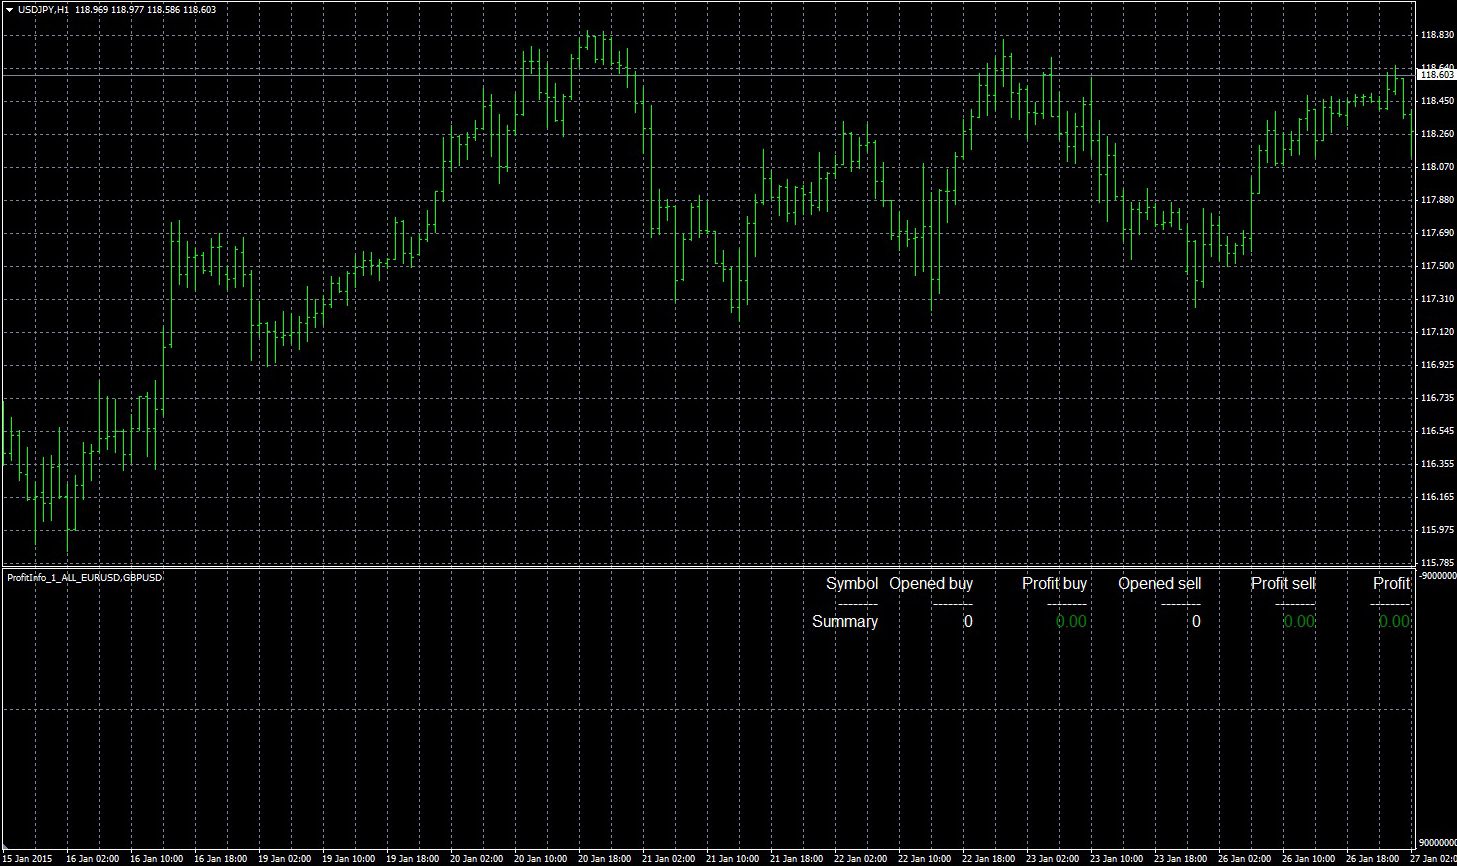The width and height of the screenshot is (1457, 866).
Task: Select the Profit buy column header
Action: click(x=1054, y=583)
